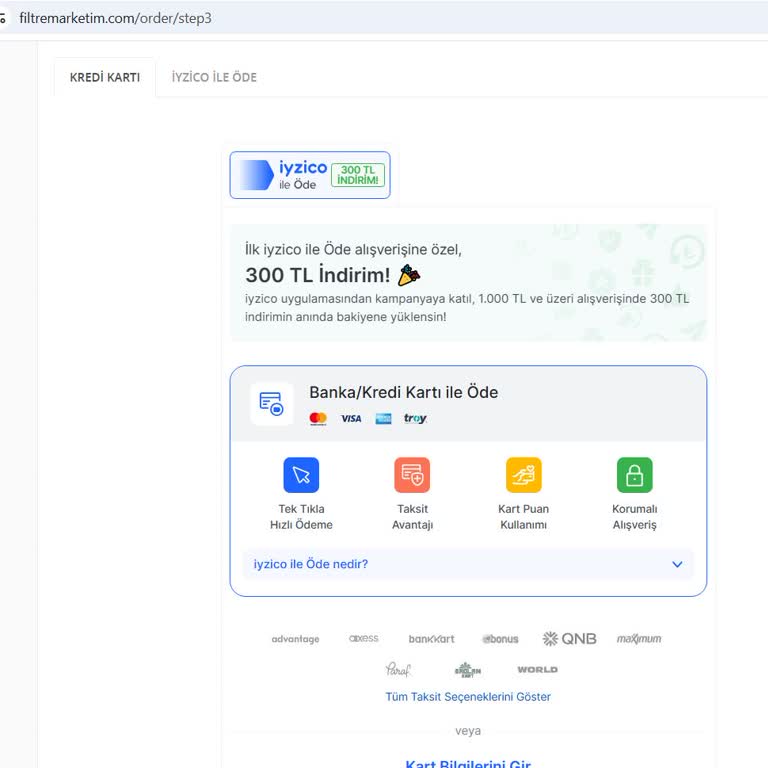Viewport: 768px width, 768px height.
Task: Open Tüm Taksit Seçeneklerini Göster link
Action: coord(468,697)
